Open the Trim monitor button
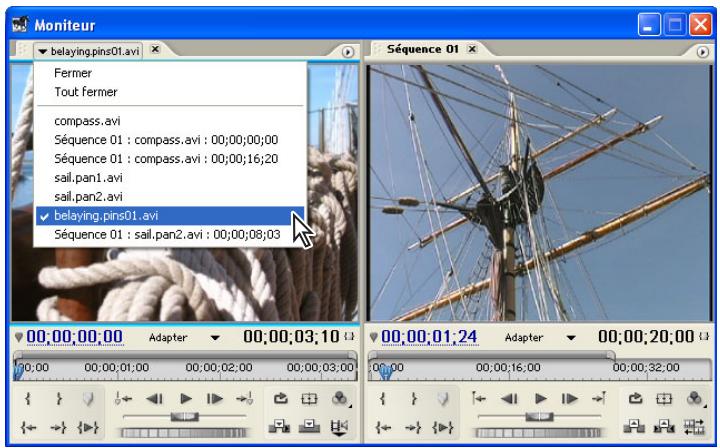Image resolution: width=720 pixels, height=448 pixels. coord(694,427)
